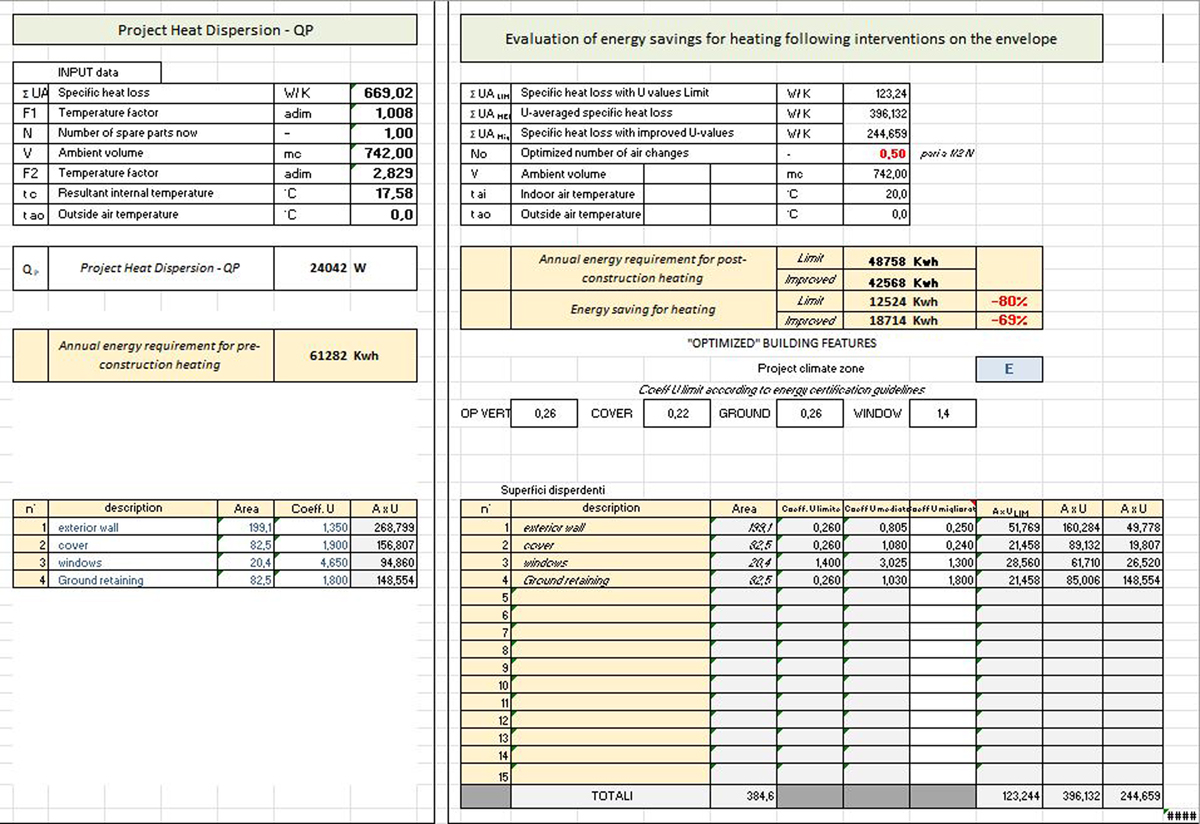Screen dimensions: 1200x824
Task: Click the cover Coeff. U value 1,900
Action: [312, 545]
